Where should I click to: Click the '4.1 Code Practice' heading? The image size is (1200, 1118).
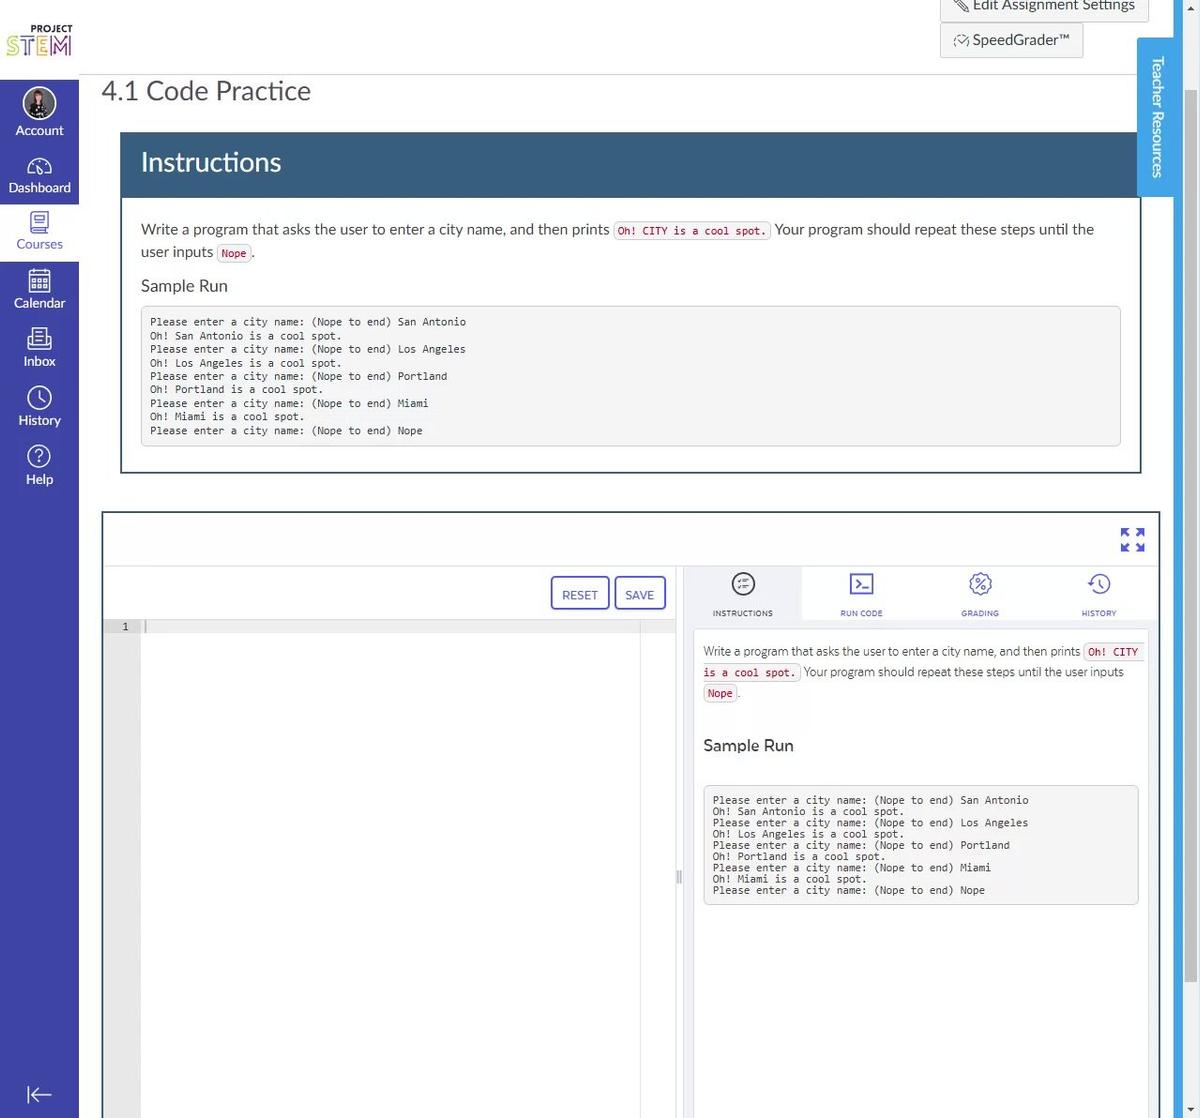tap(206, 91)
